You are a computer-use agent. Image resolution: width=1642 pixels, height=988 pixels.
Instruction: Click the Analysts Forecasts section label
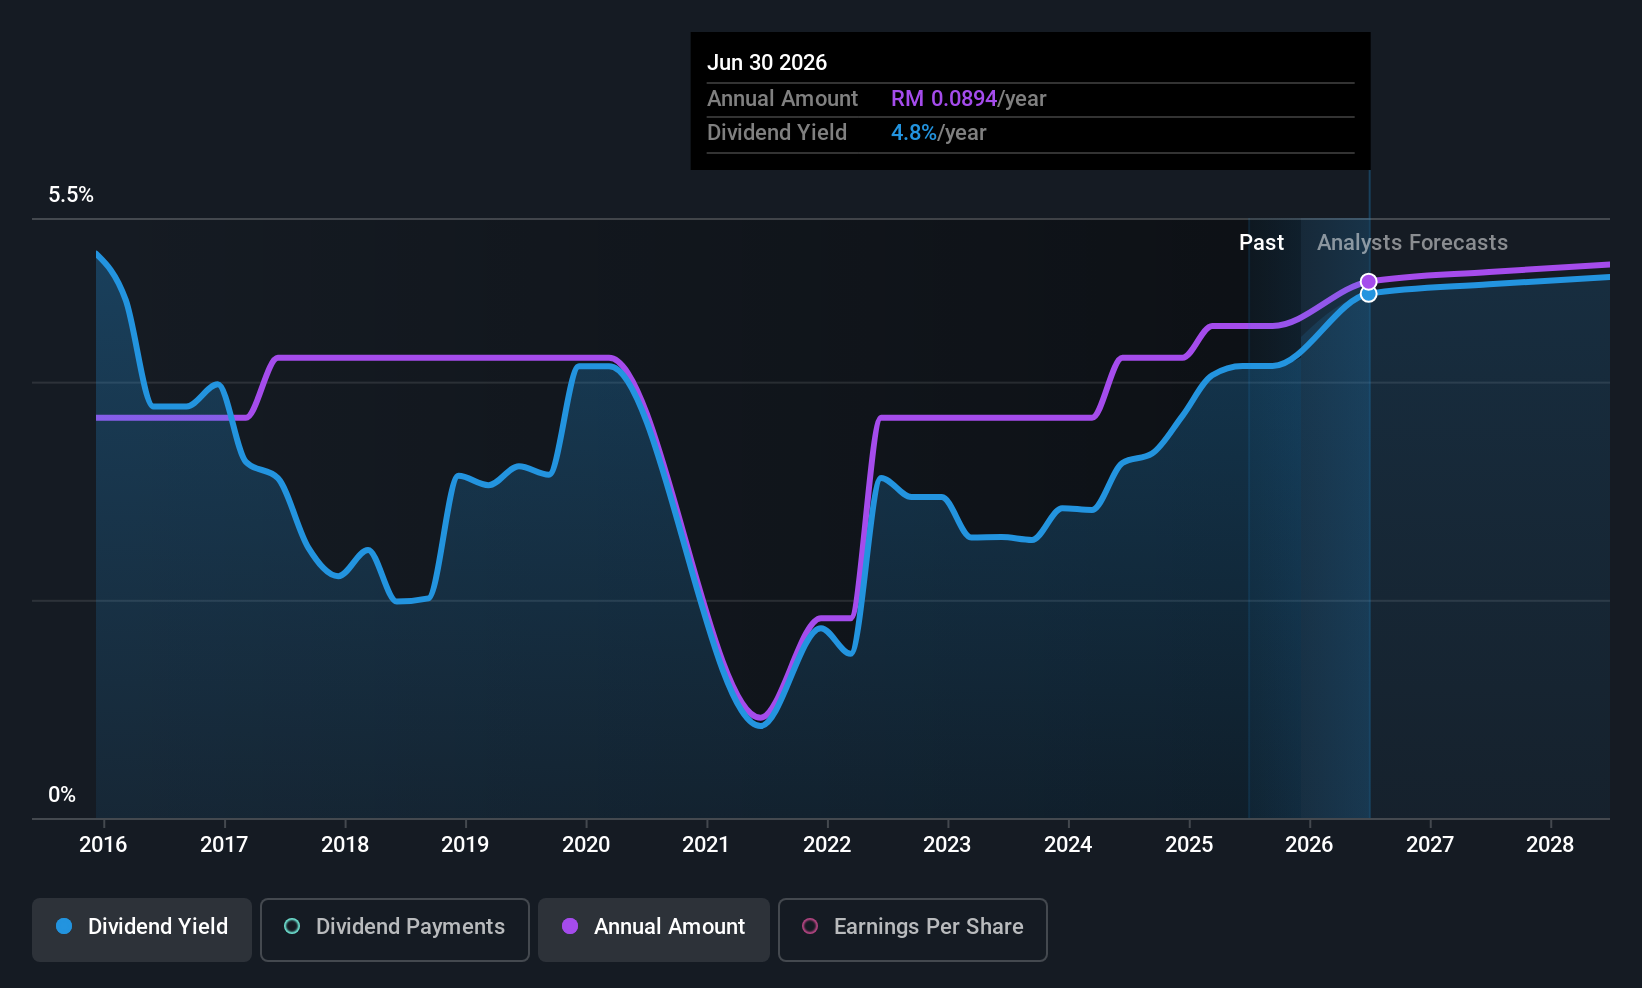1412,243
